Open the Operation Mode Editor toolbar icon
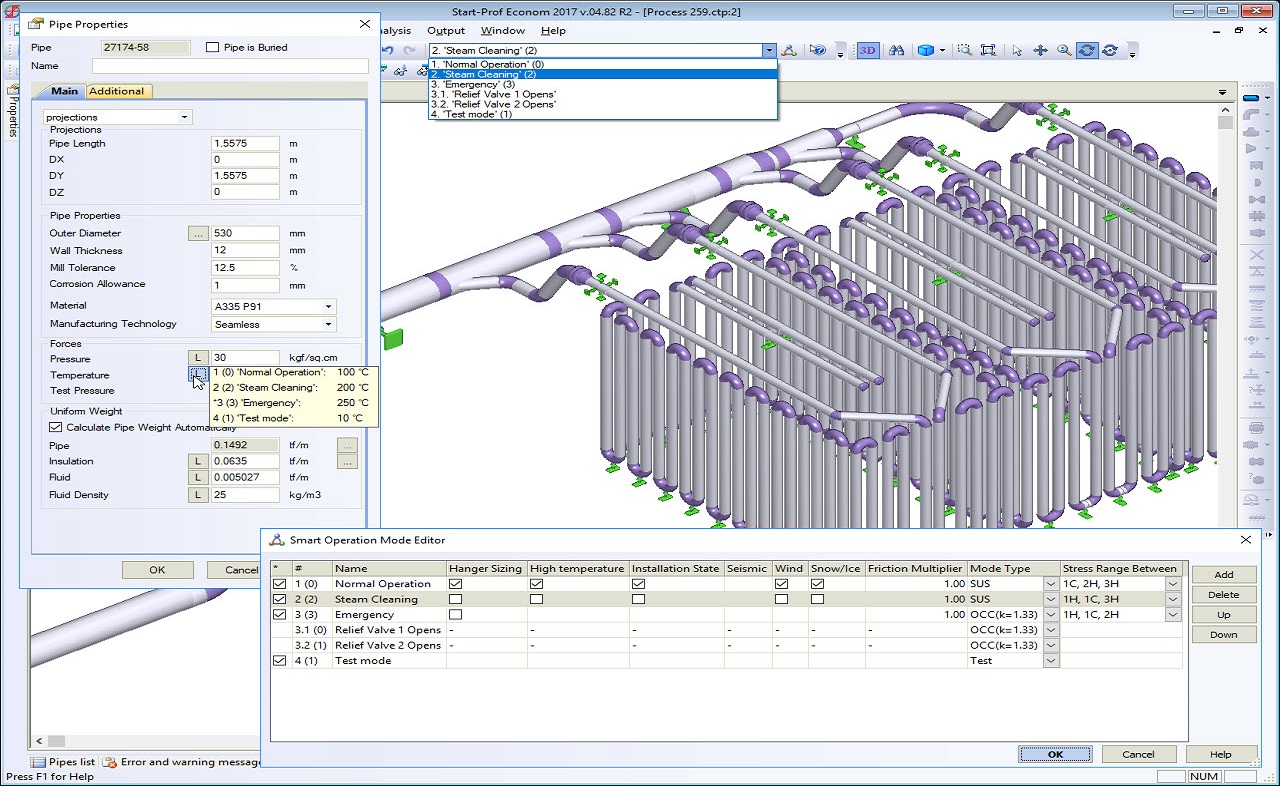Image resolution: width=1280 pixels, height=786 pixels. pyautogui.click(x=789, y=50)
